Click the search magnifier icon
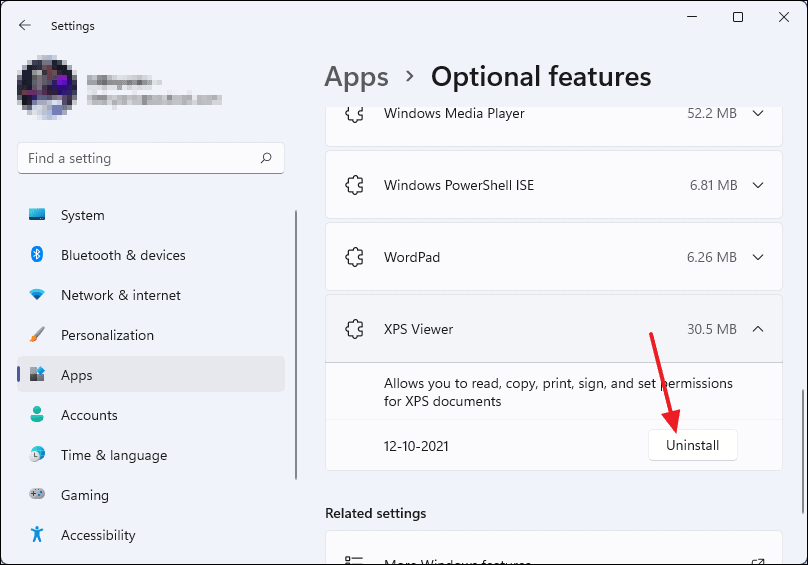808x565 pixels. (266, 158)
